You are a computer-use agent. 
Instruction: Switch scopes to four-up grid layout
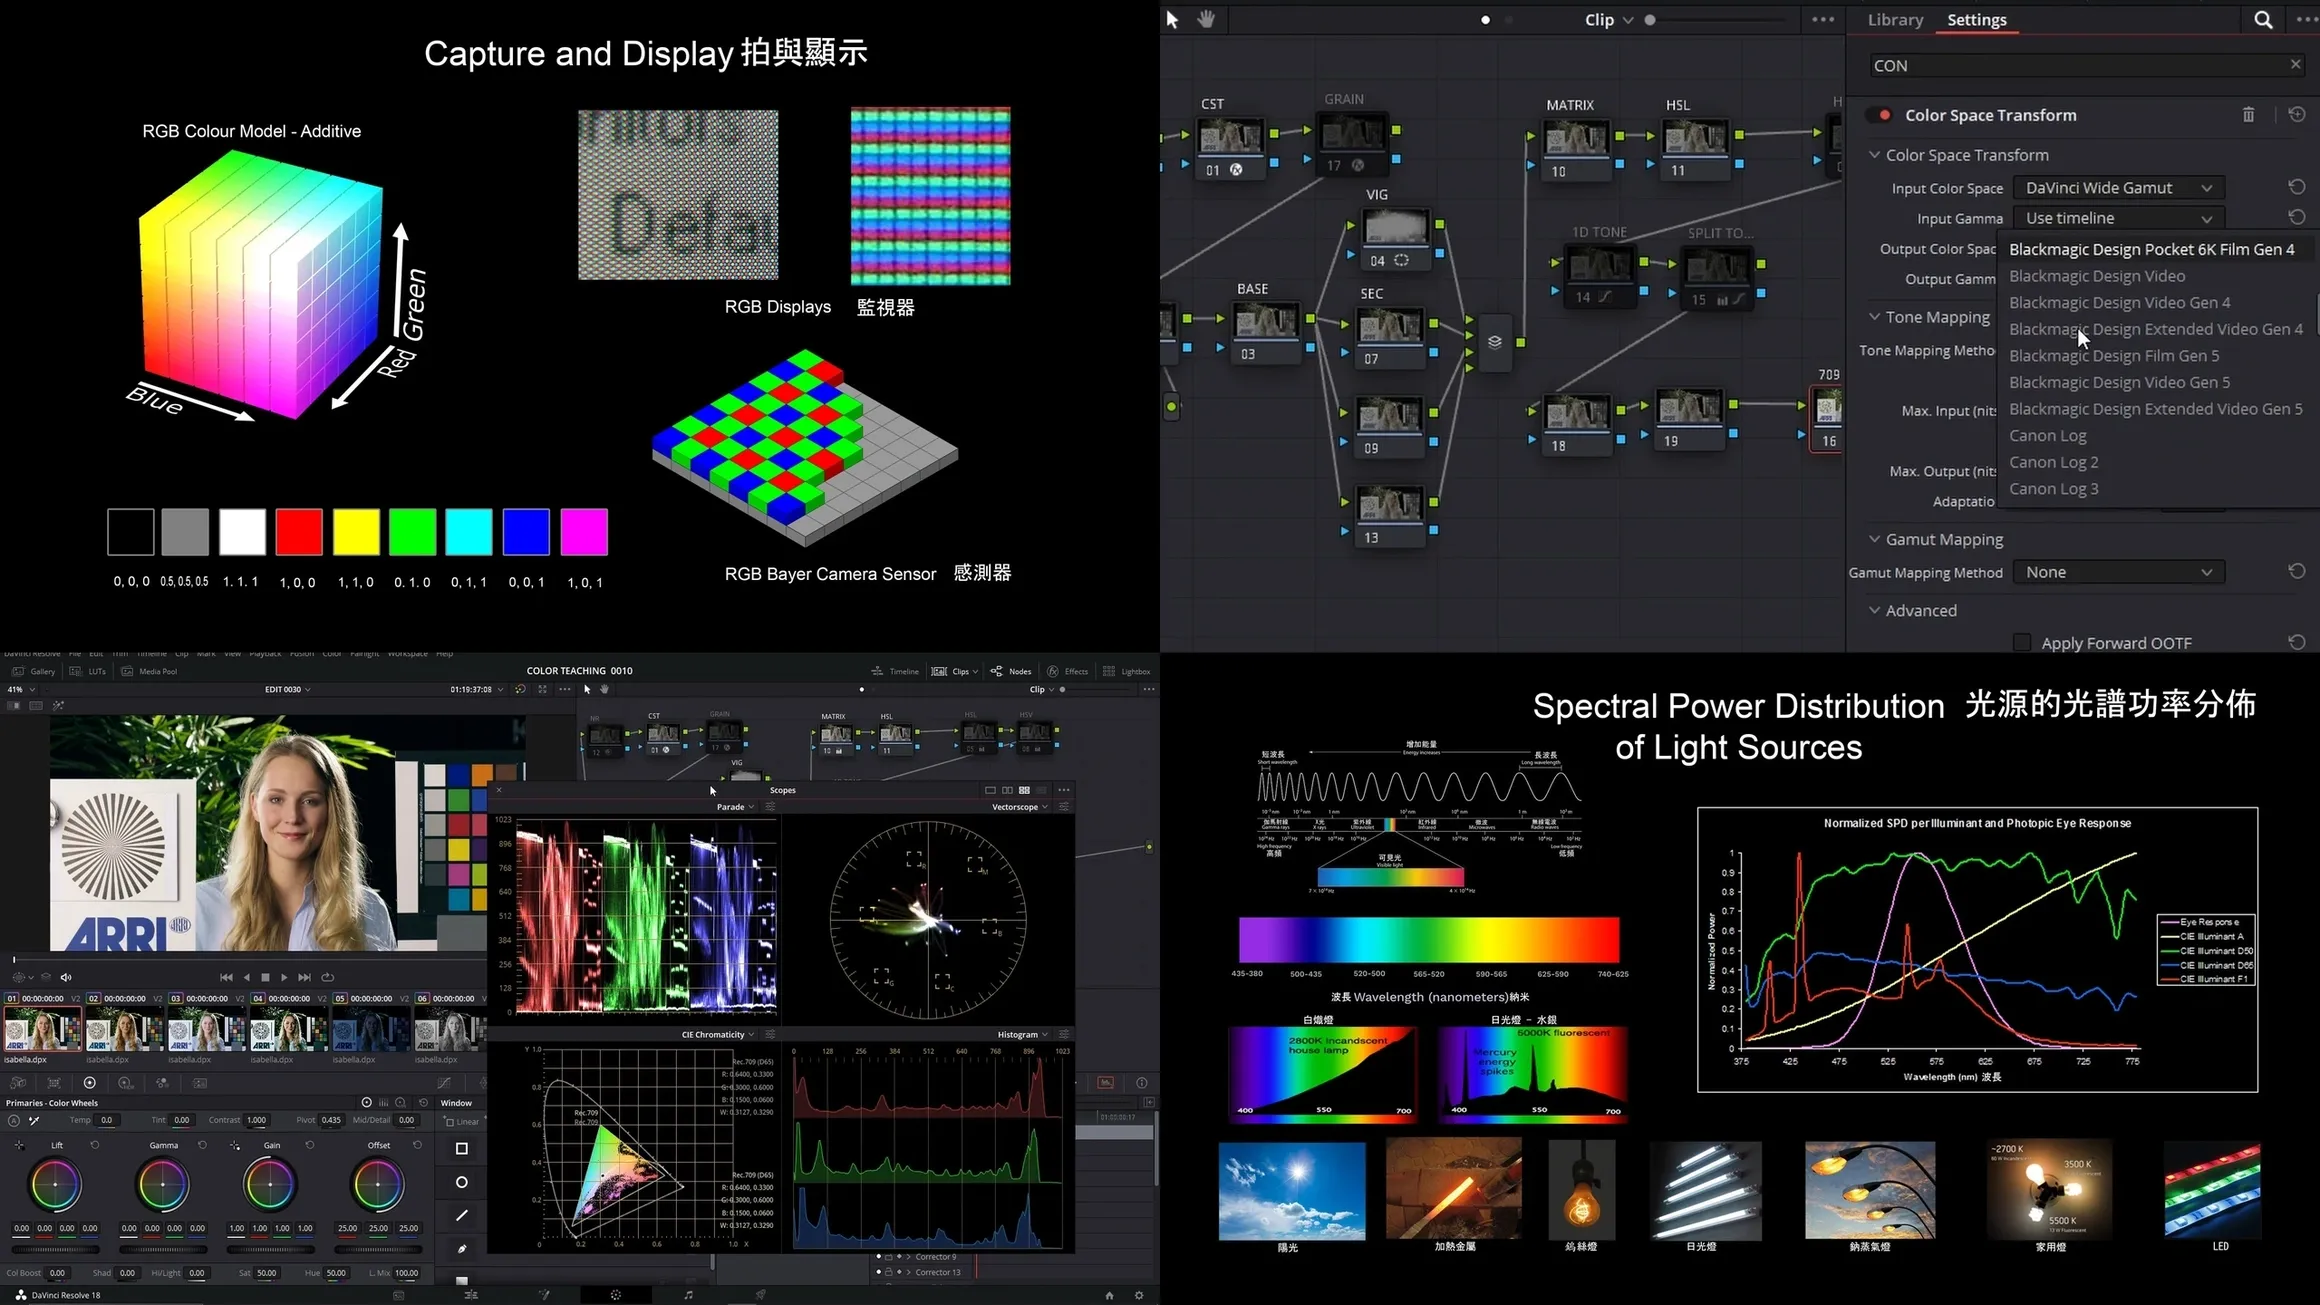pos(1024,790)
